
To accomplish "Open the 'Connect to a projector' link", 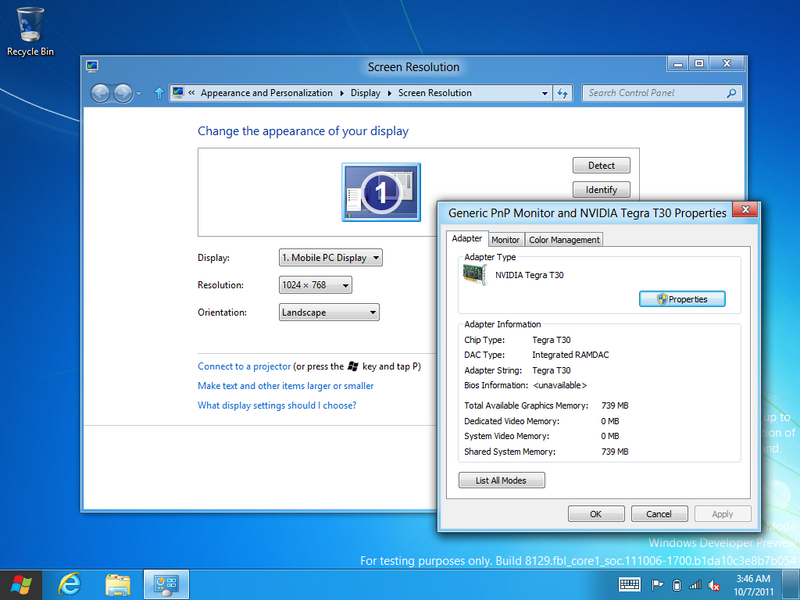I will click(244, 367).
